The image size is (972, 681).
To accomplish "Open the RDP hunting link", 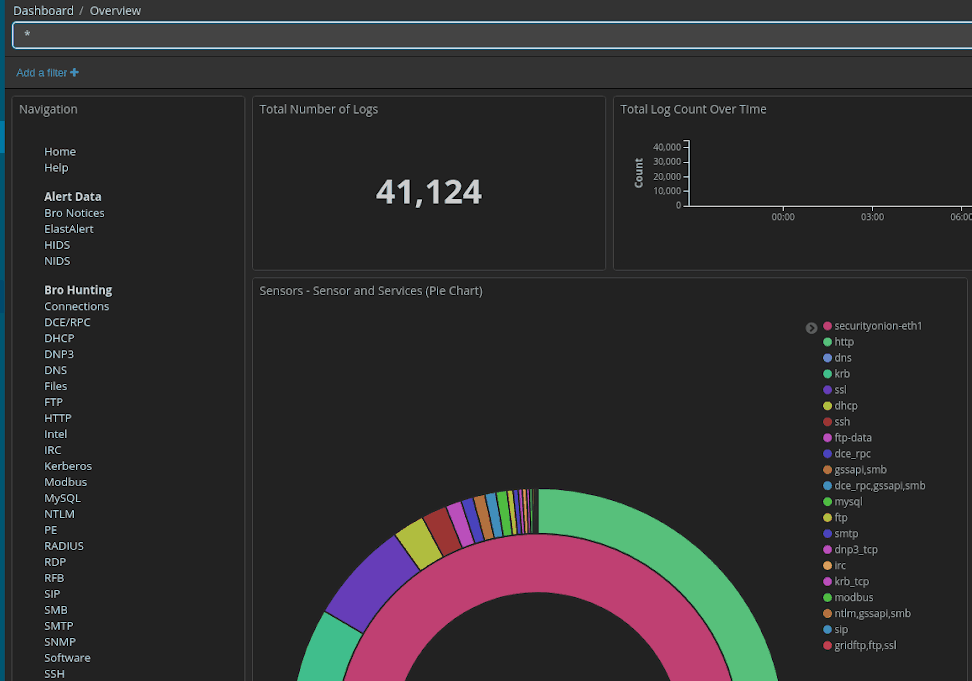I will pyautogui.click(x=55, y=562).
